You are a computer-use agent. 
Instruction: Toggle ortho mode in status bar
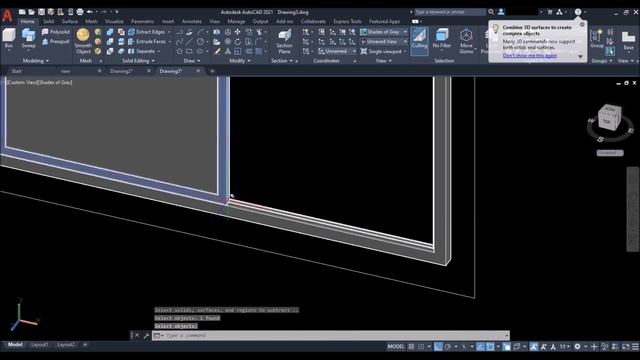coord(438,347)
